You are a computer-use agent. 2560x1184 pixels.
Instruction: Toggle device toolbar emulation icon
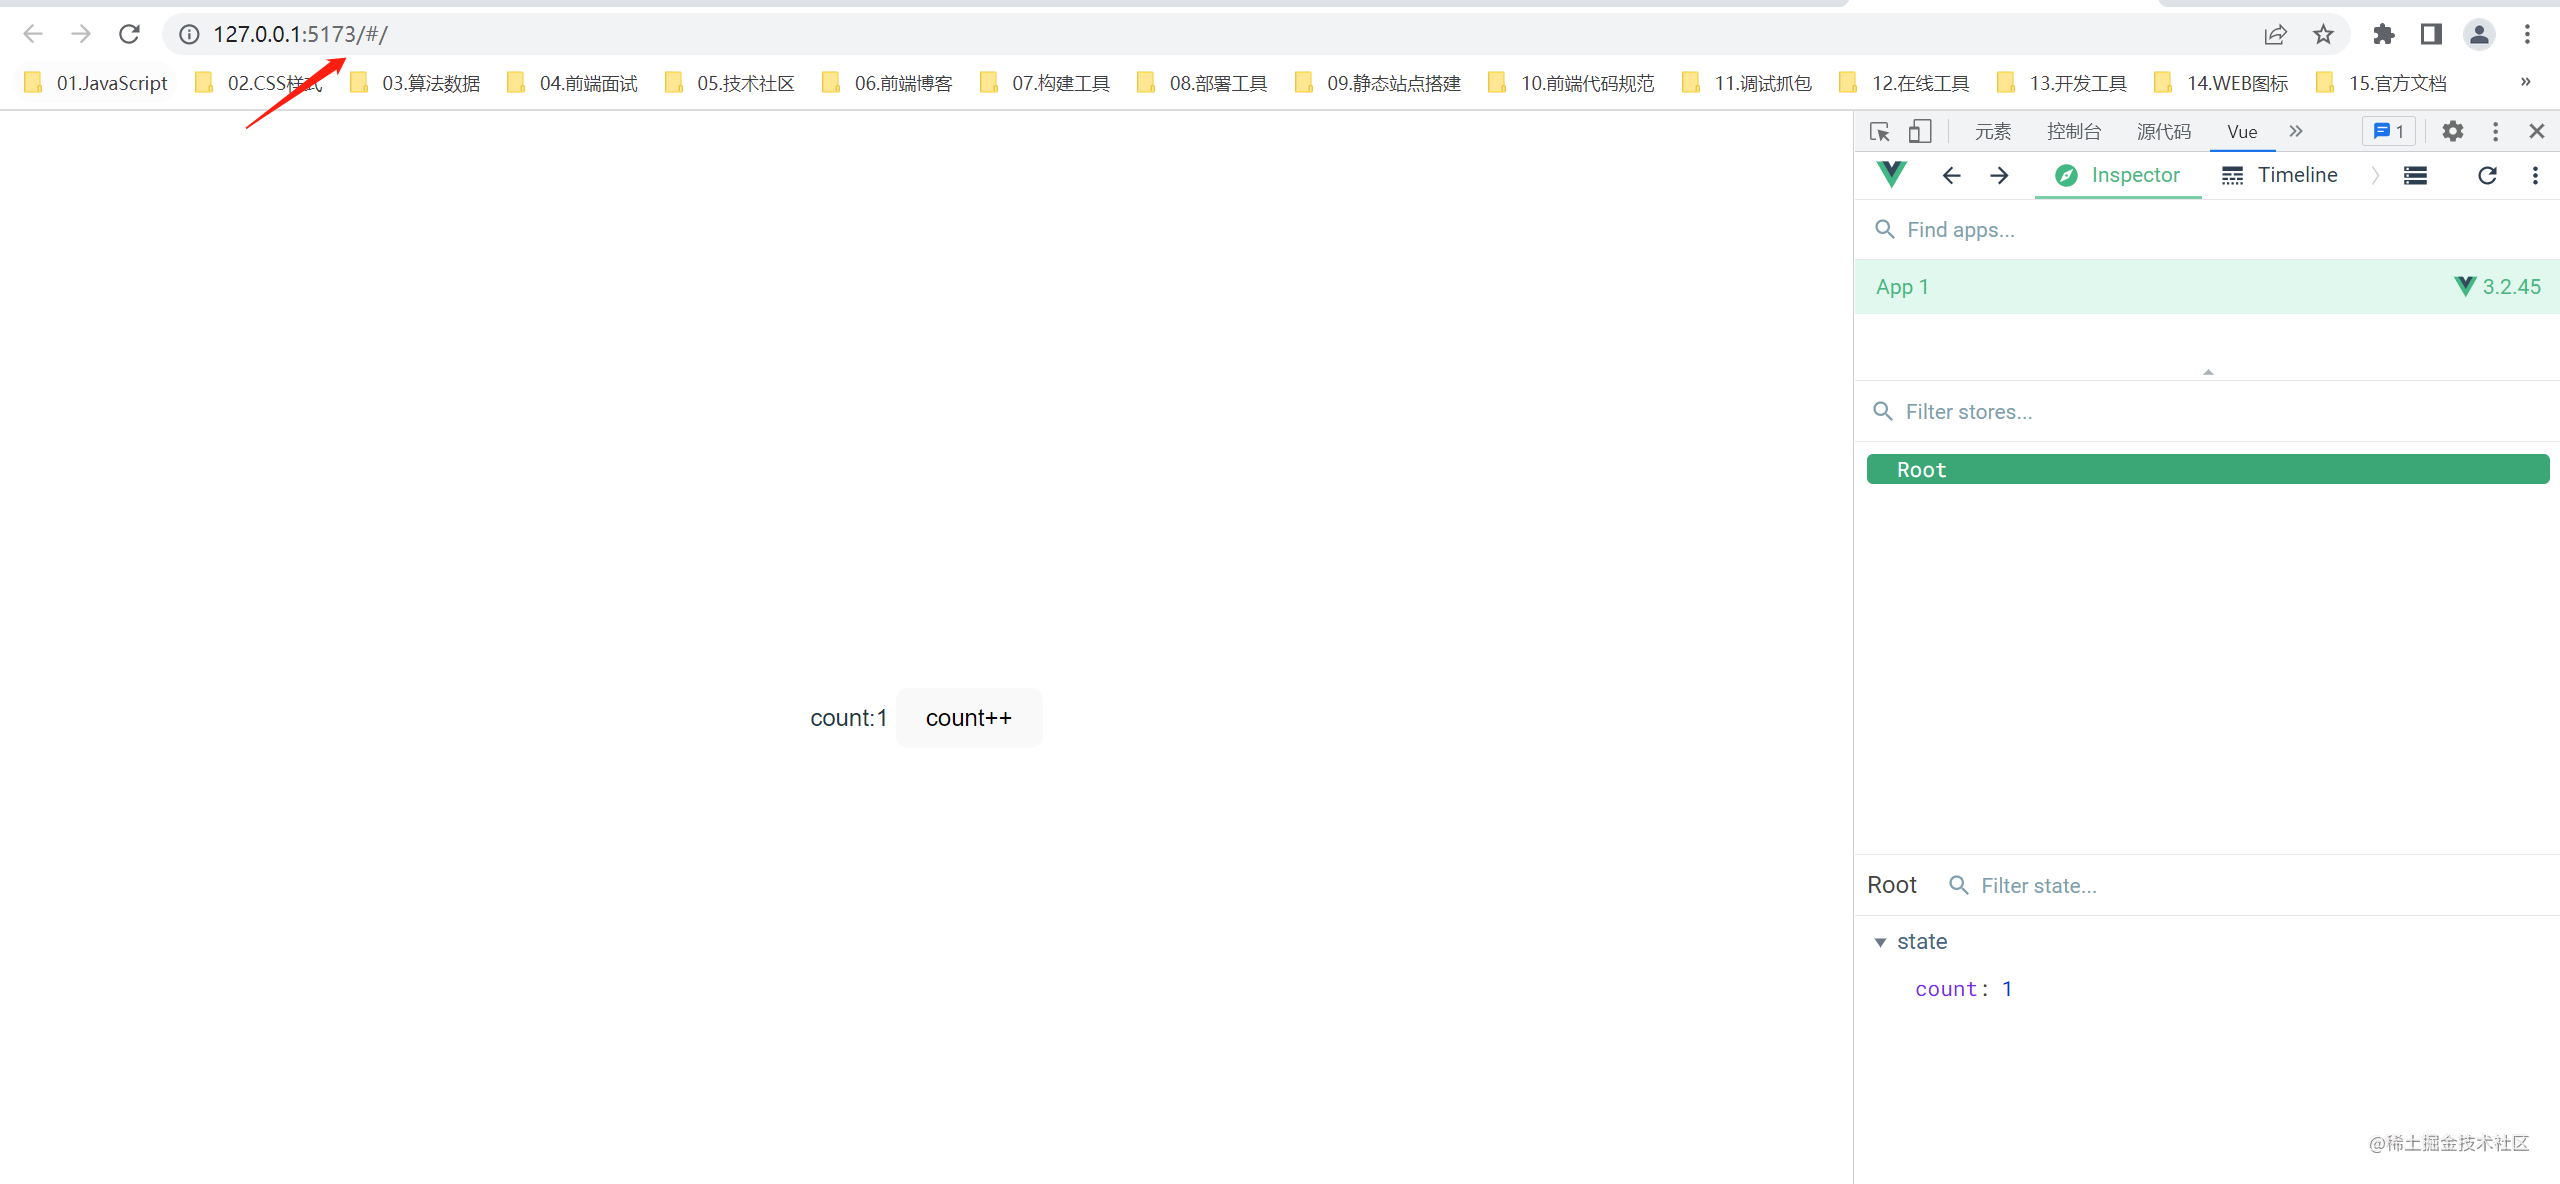click(x=1920, y=131)
